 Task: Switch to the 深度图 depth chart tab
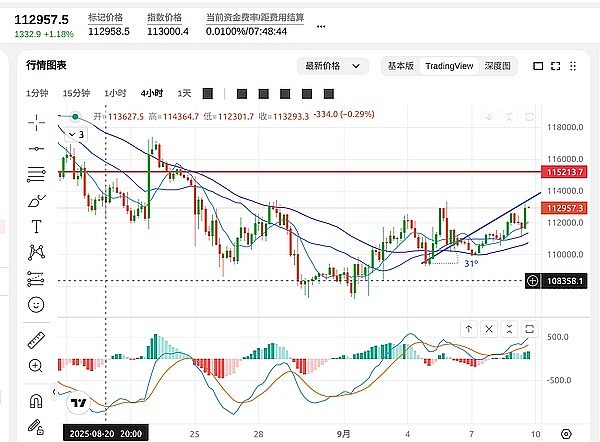(x=497, y=65)
